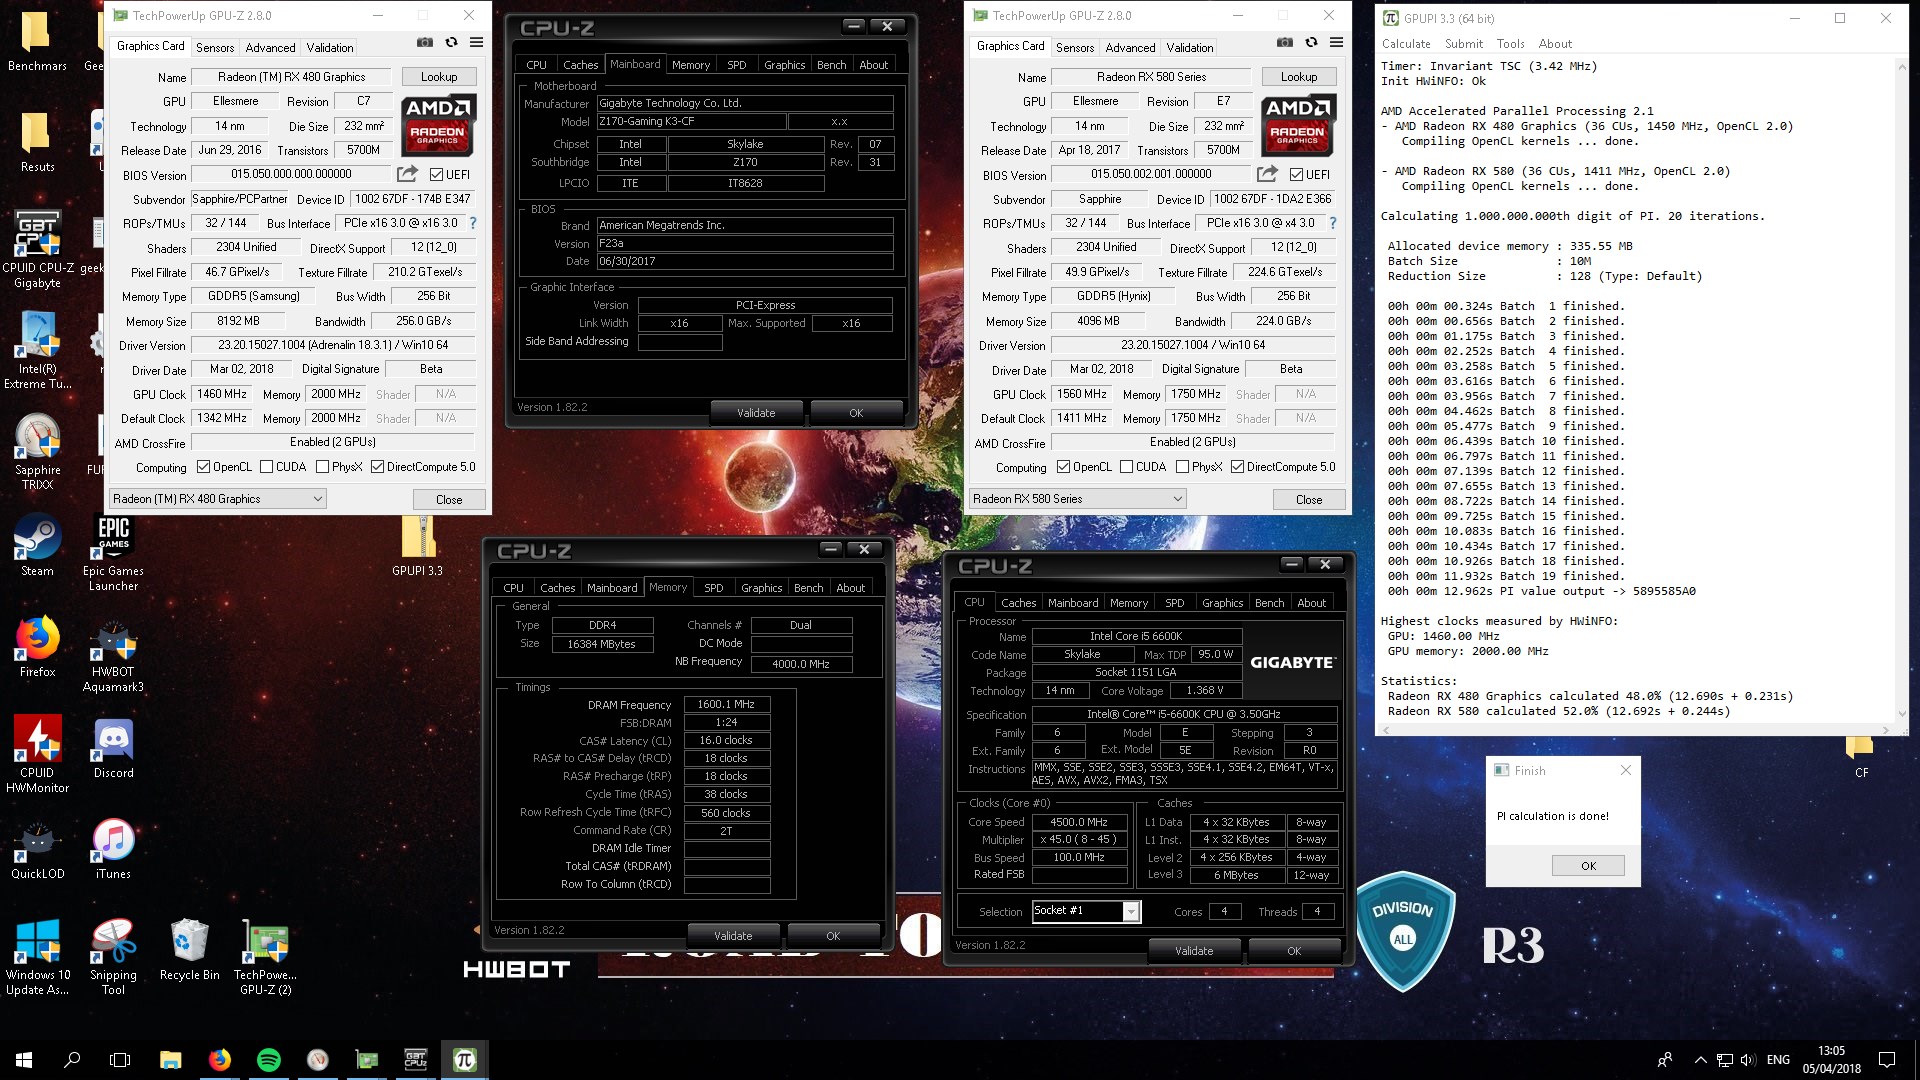Toggle the UEFI checkbox in right GPU-Z
Image resolution: width=1920 pixels, height=1080 pixels.
(1296, 175)
